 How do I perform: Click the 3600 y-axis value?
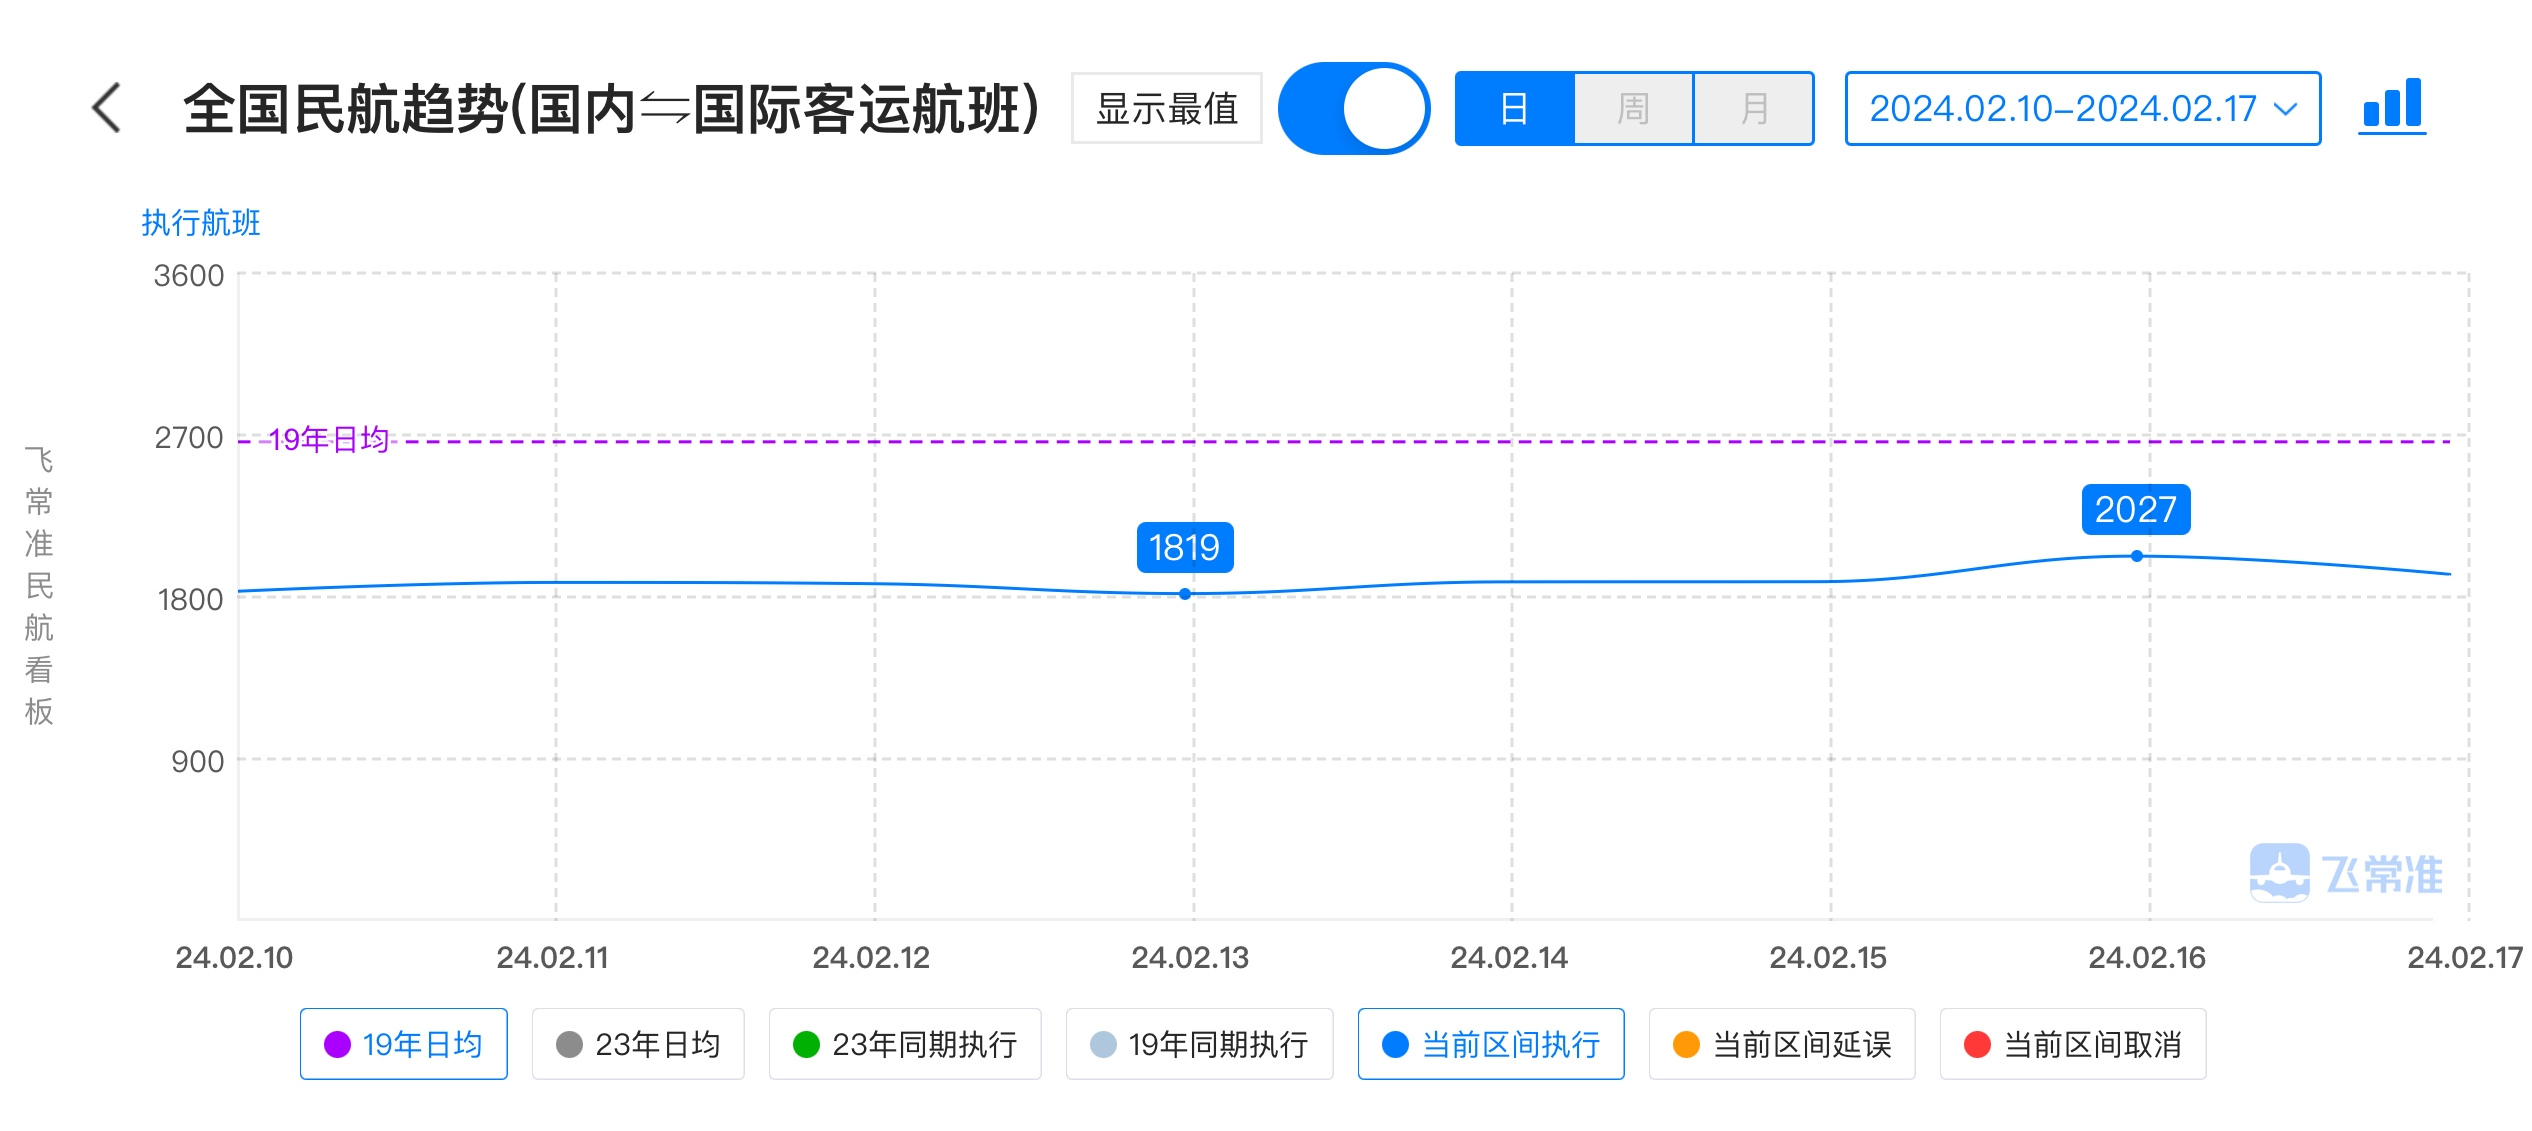click(189, 275)
